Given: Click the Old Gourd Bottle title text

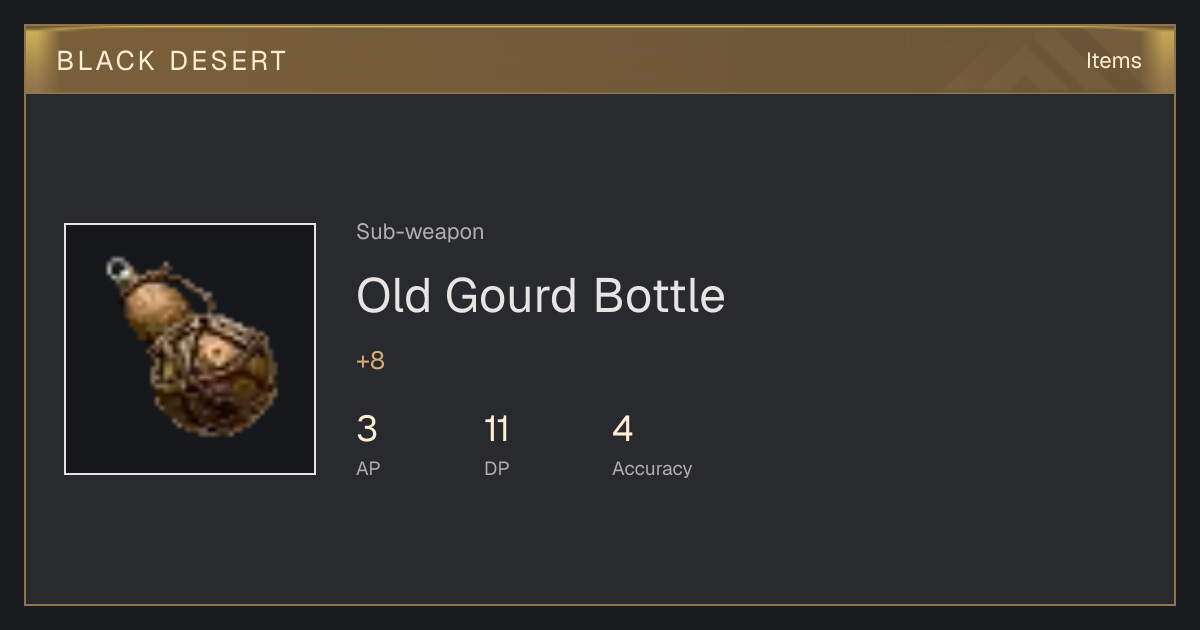Looking at the screenshot, I should coord(541,296).
